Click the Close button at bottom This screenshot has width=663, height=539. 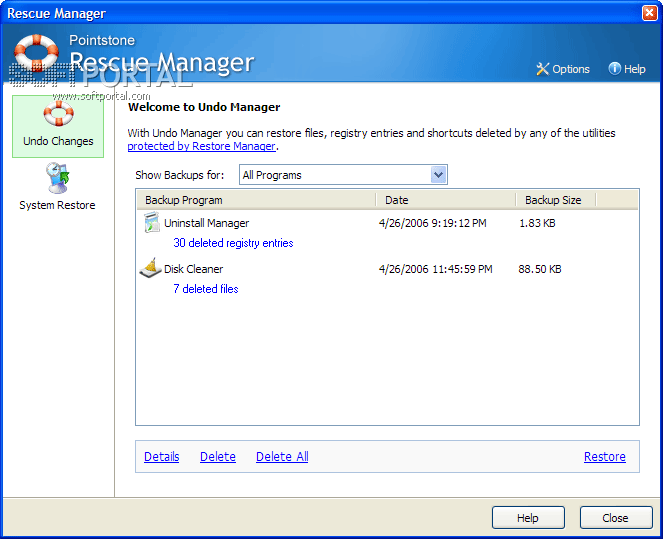click(616, 518)
